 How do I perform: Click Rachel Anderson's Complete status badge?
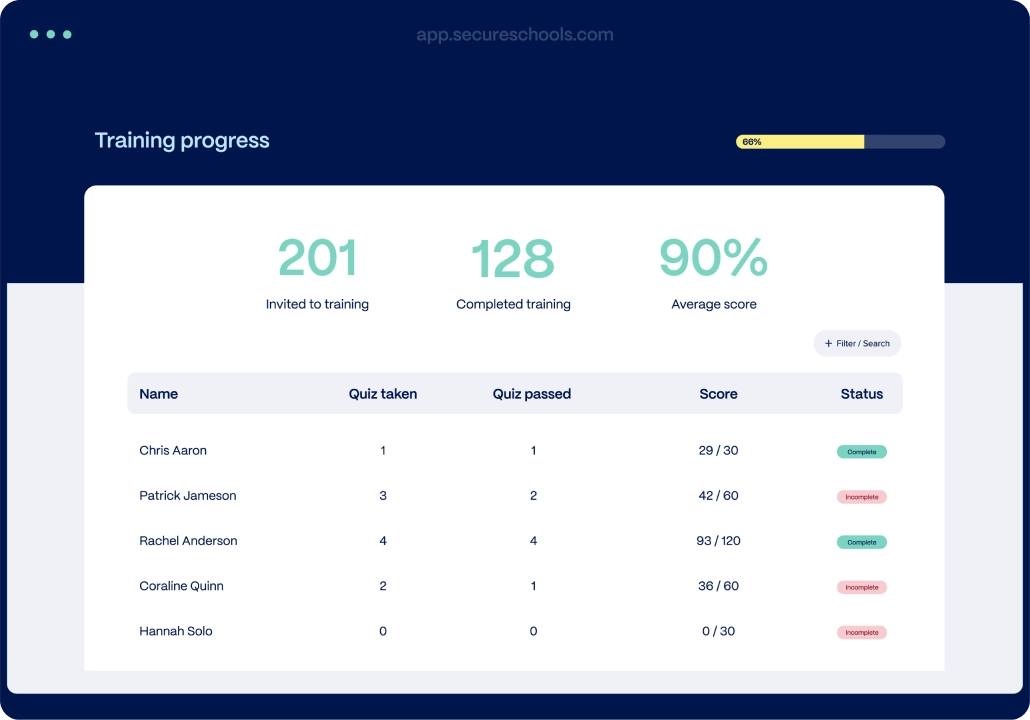click(x=862, y=543)
